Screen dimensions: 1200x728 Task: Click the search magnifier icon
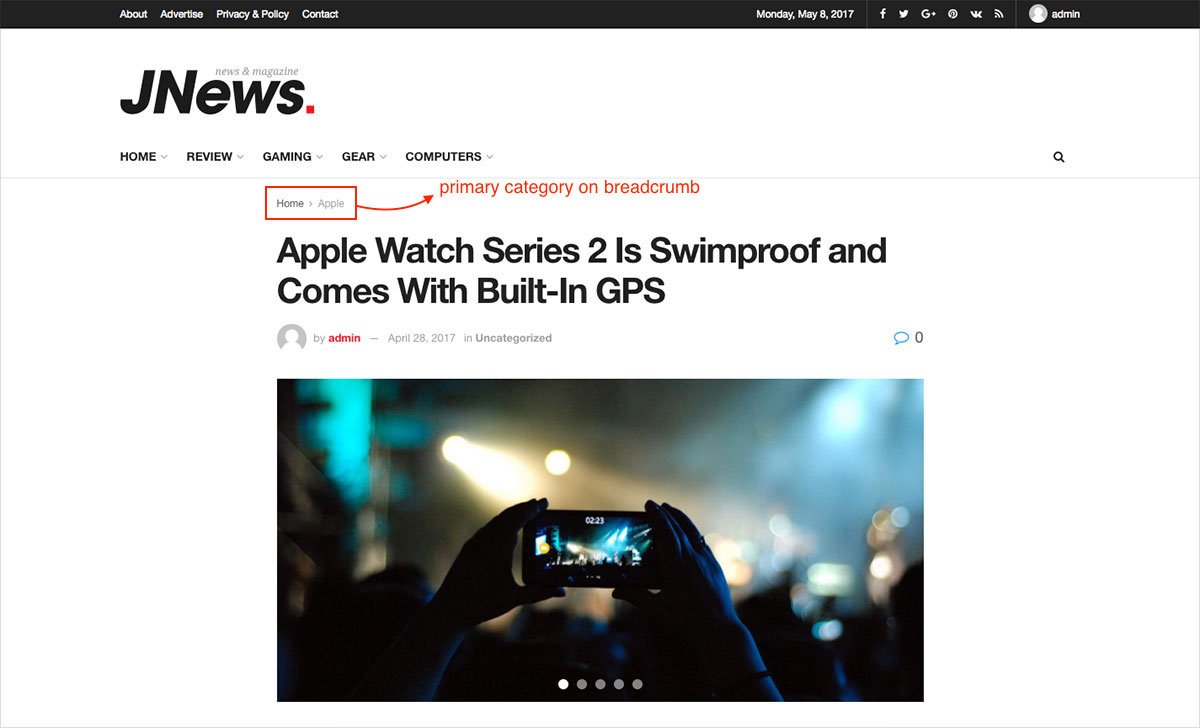tap(1059, 157)
